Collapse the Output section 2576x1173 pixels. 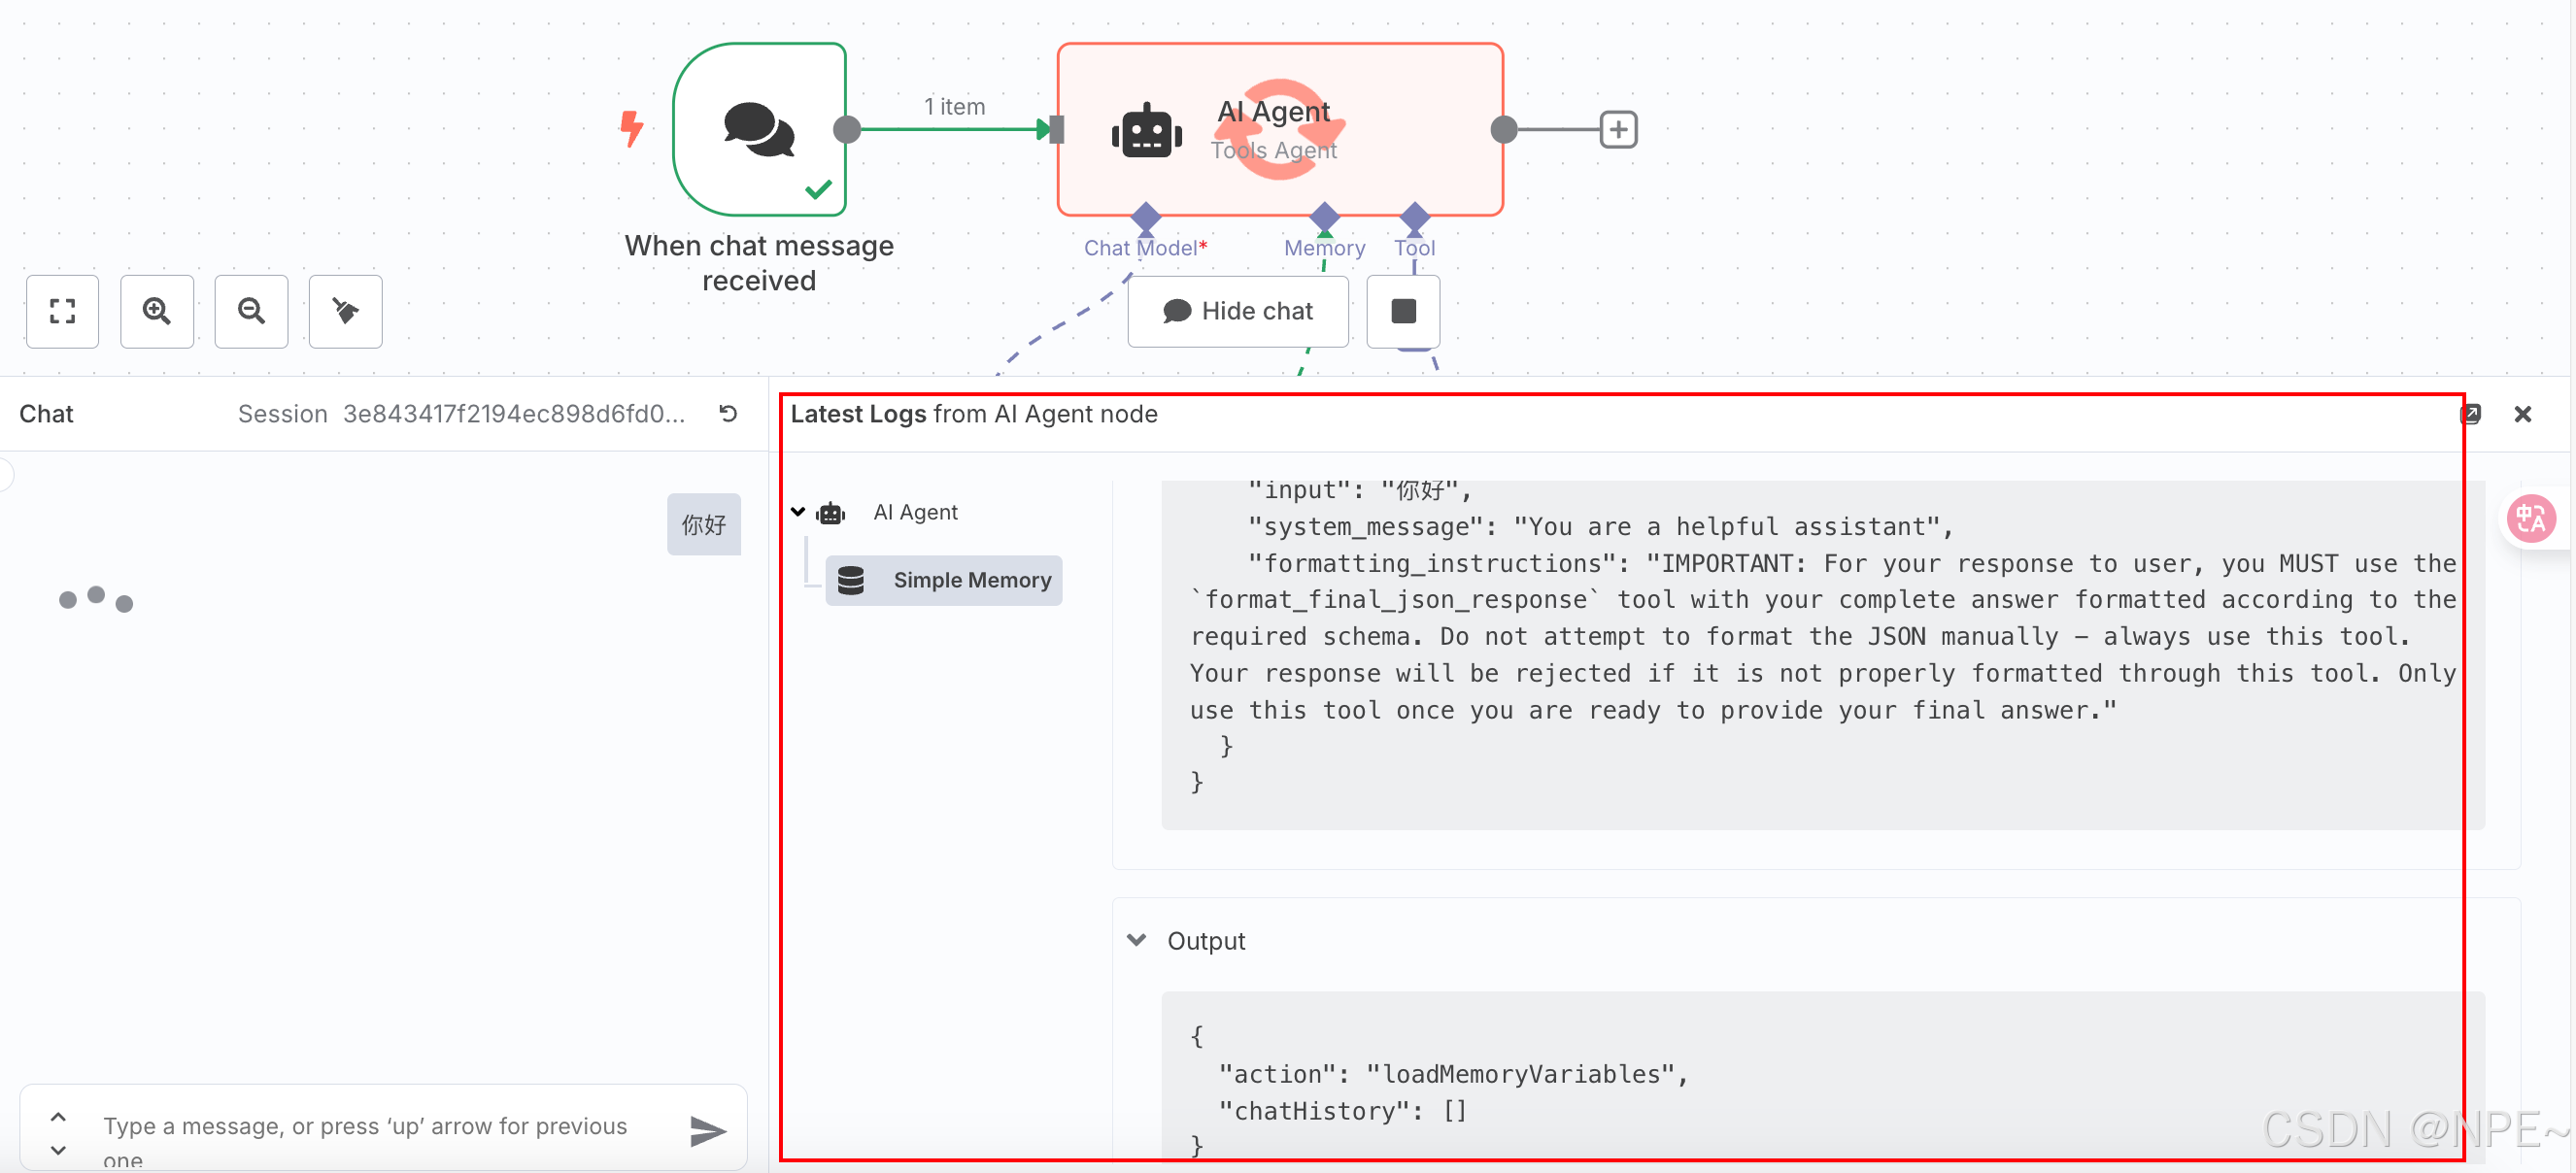click(x=1136, y=940)
